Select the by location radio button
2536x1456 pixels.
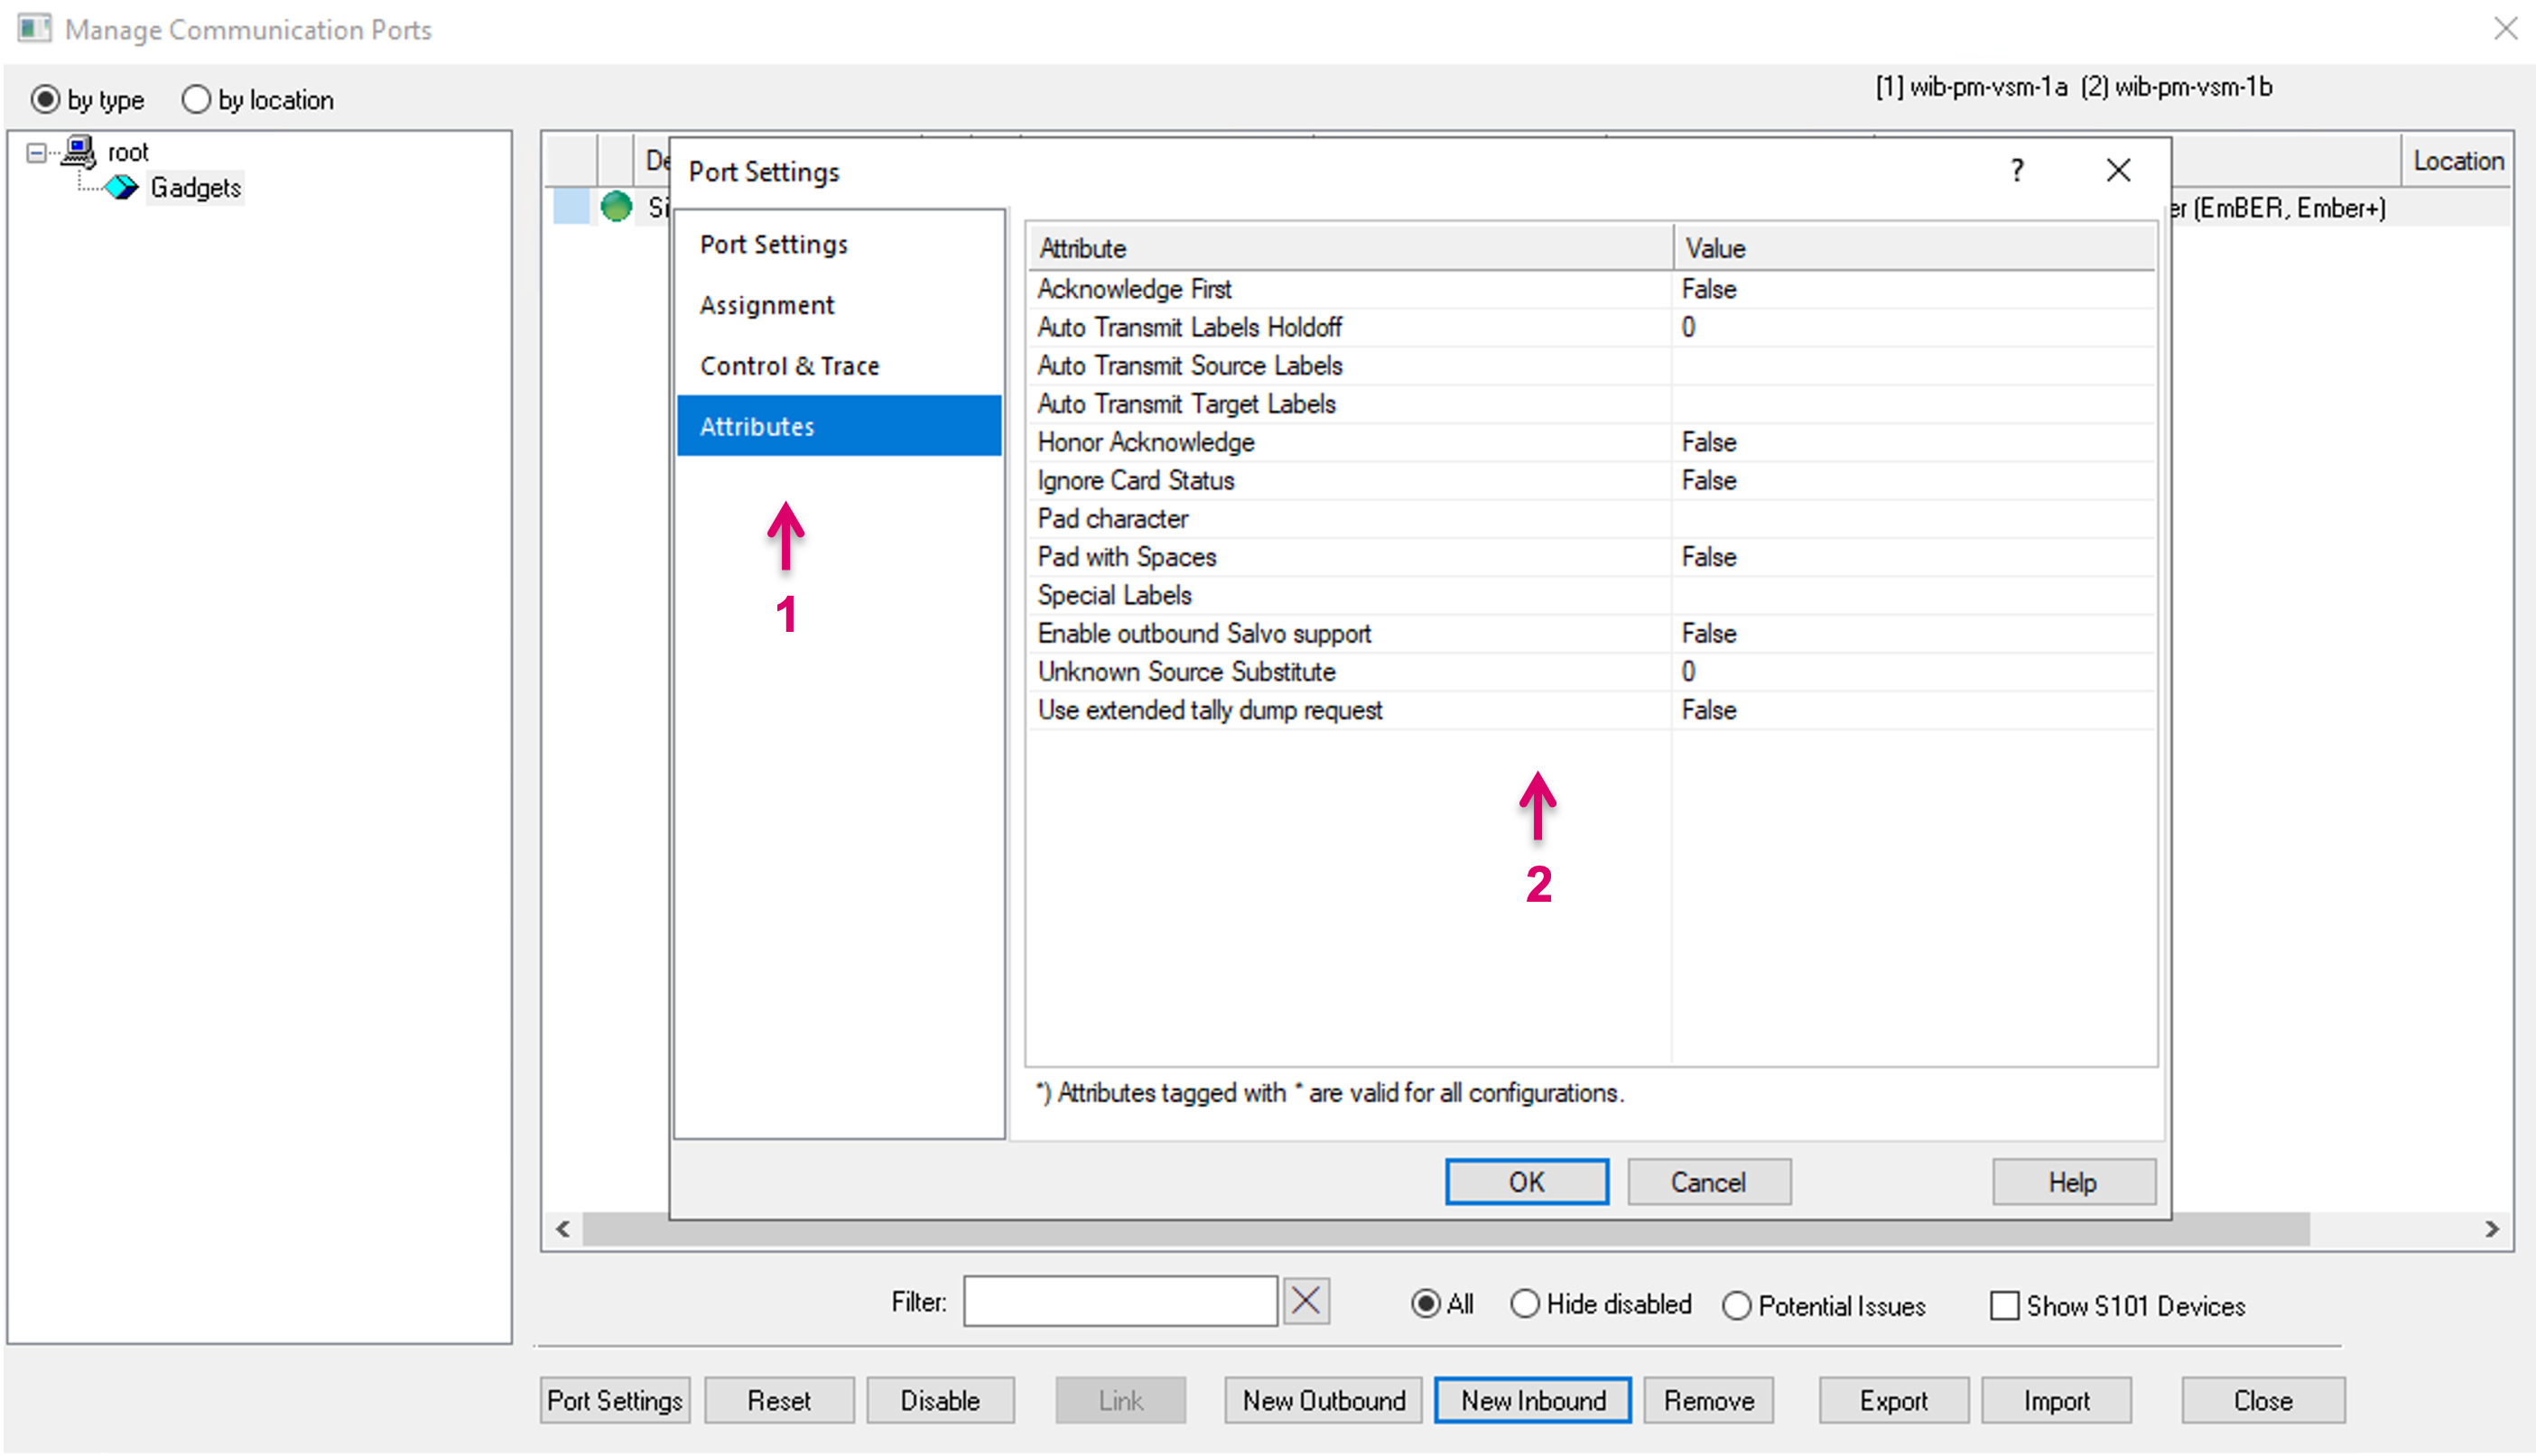pyautogui.click(x=196, y=100)
